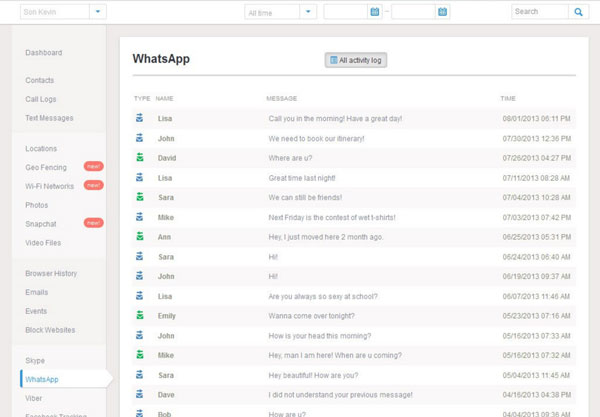Click the message 'How is your head this morning?'

coord(320,336)
